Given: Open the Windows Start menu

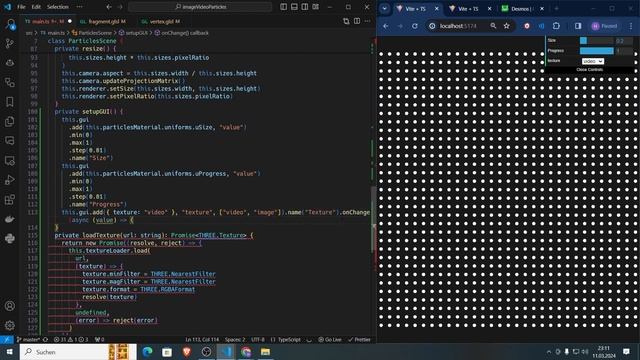Looking at the screenshot, I should (9, 352).
